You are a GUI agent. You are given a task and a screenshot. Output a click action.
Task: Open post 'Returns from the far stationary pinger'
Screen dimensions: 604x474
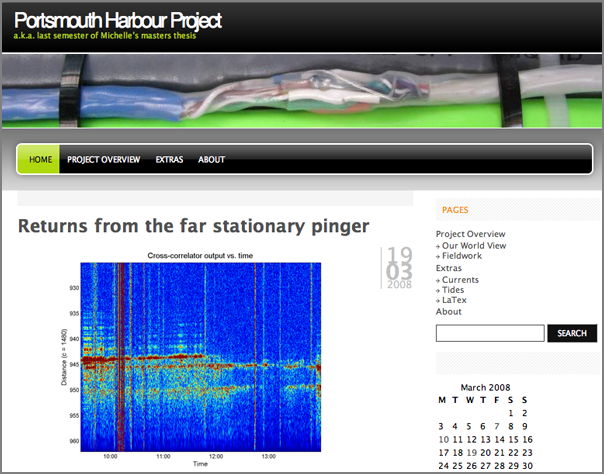point(193,226)
